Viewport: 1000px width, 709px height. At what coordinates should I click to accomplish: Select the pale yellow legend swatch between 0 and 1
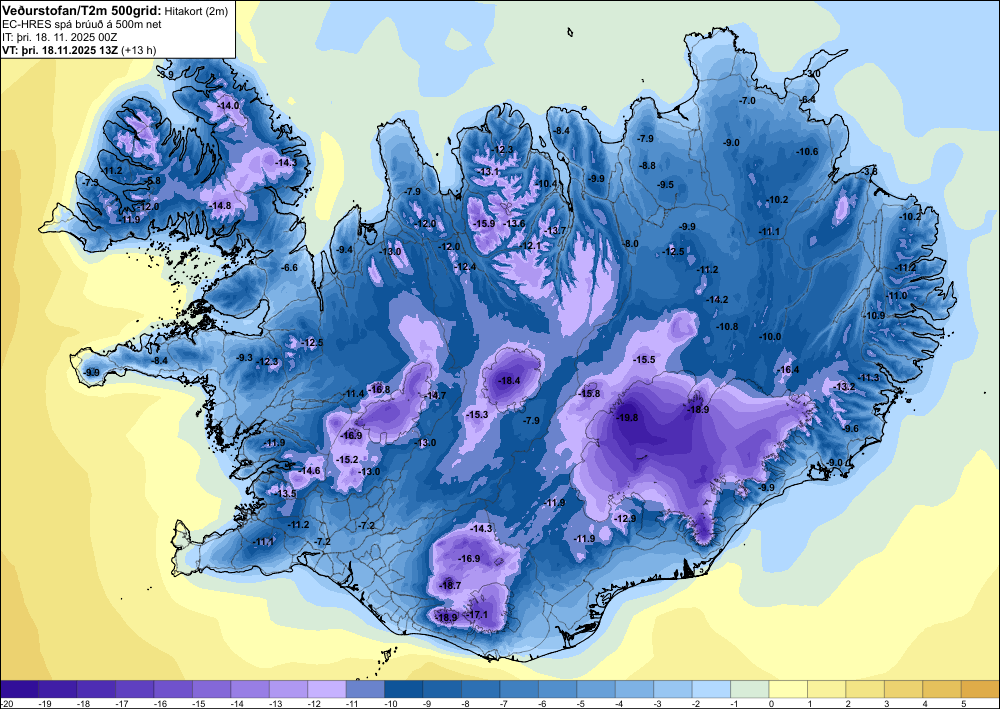tap(788, 689)
